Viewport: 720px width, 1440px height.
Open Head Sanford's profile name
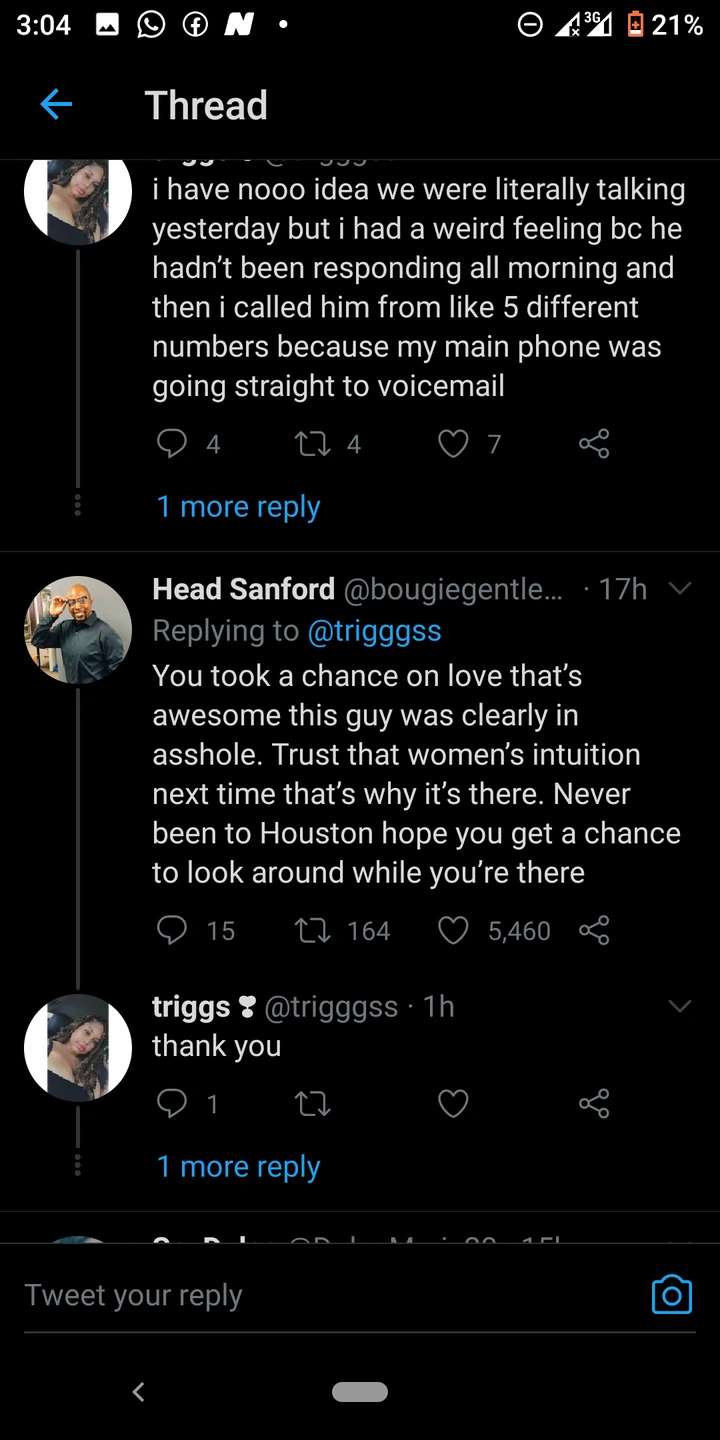(243, 590)
